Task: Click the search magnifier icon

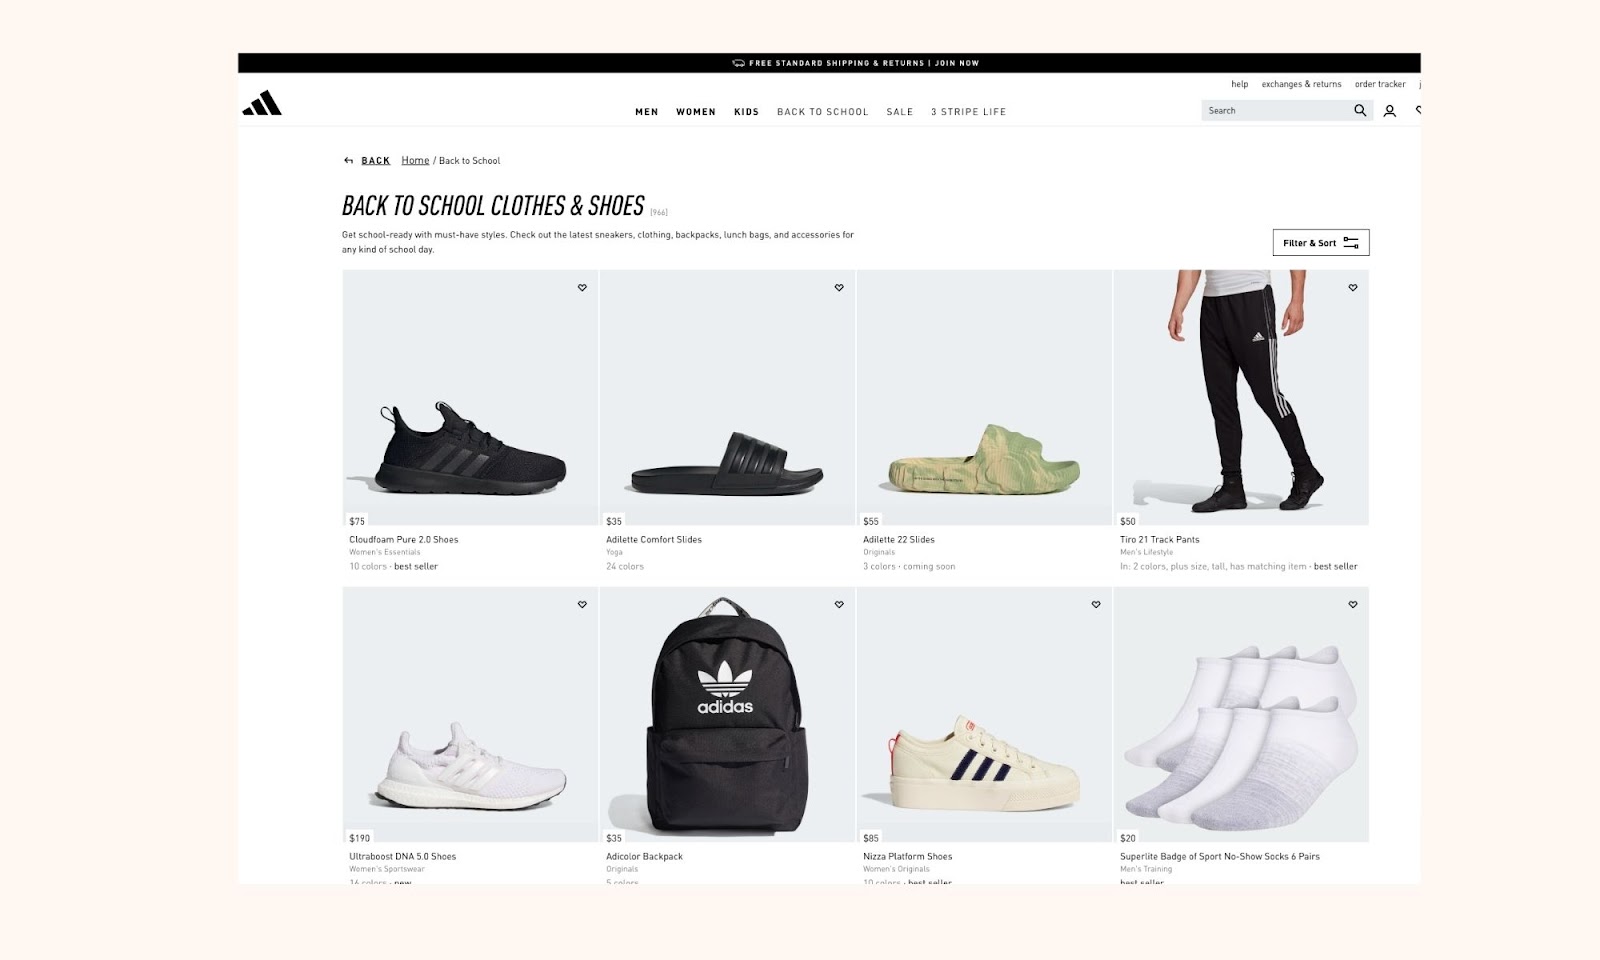Action: [x=1360, y=111]
